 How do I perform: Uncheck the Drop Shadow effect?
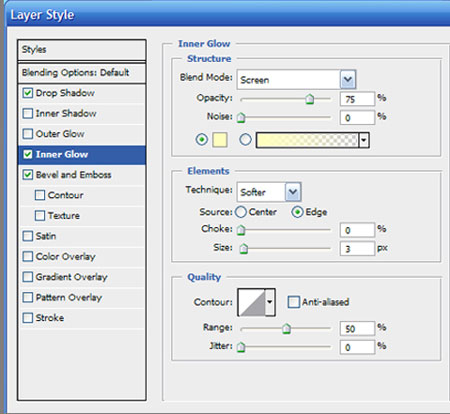28,93
